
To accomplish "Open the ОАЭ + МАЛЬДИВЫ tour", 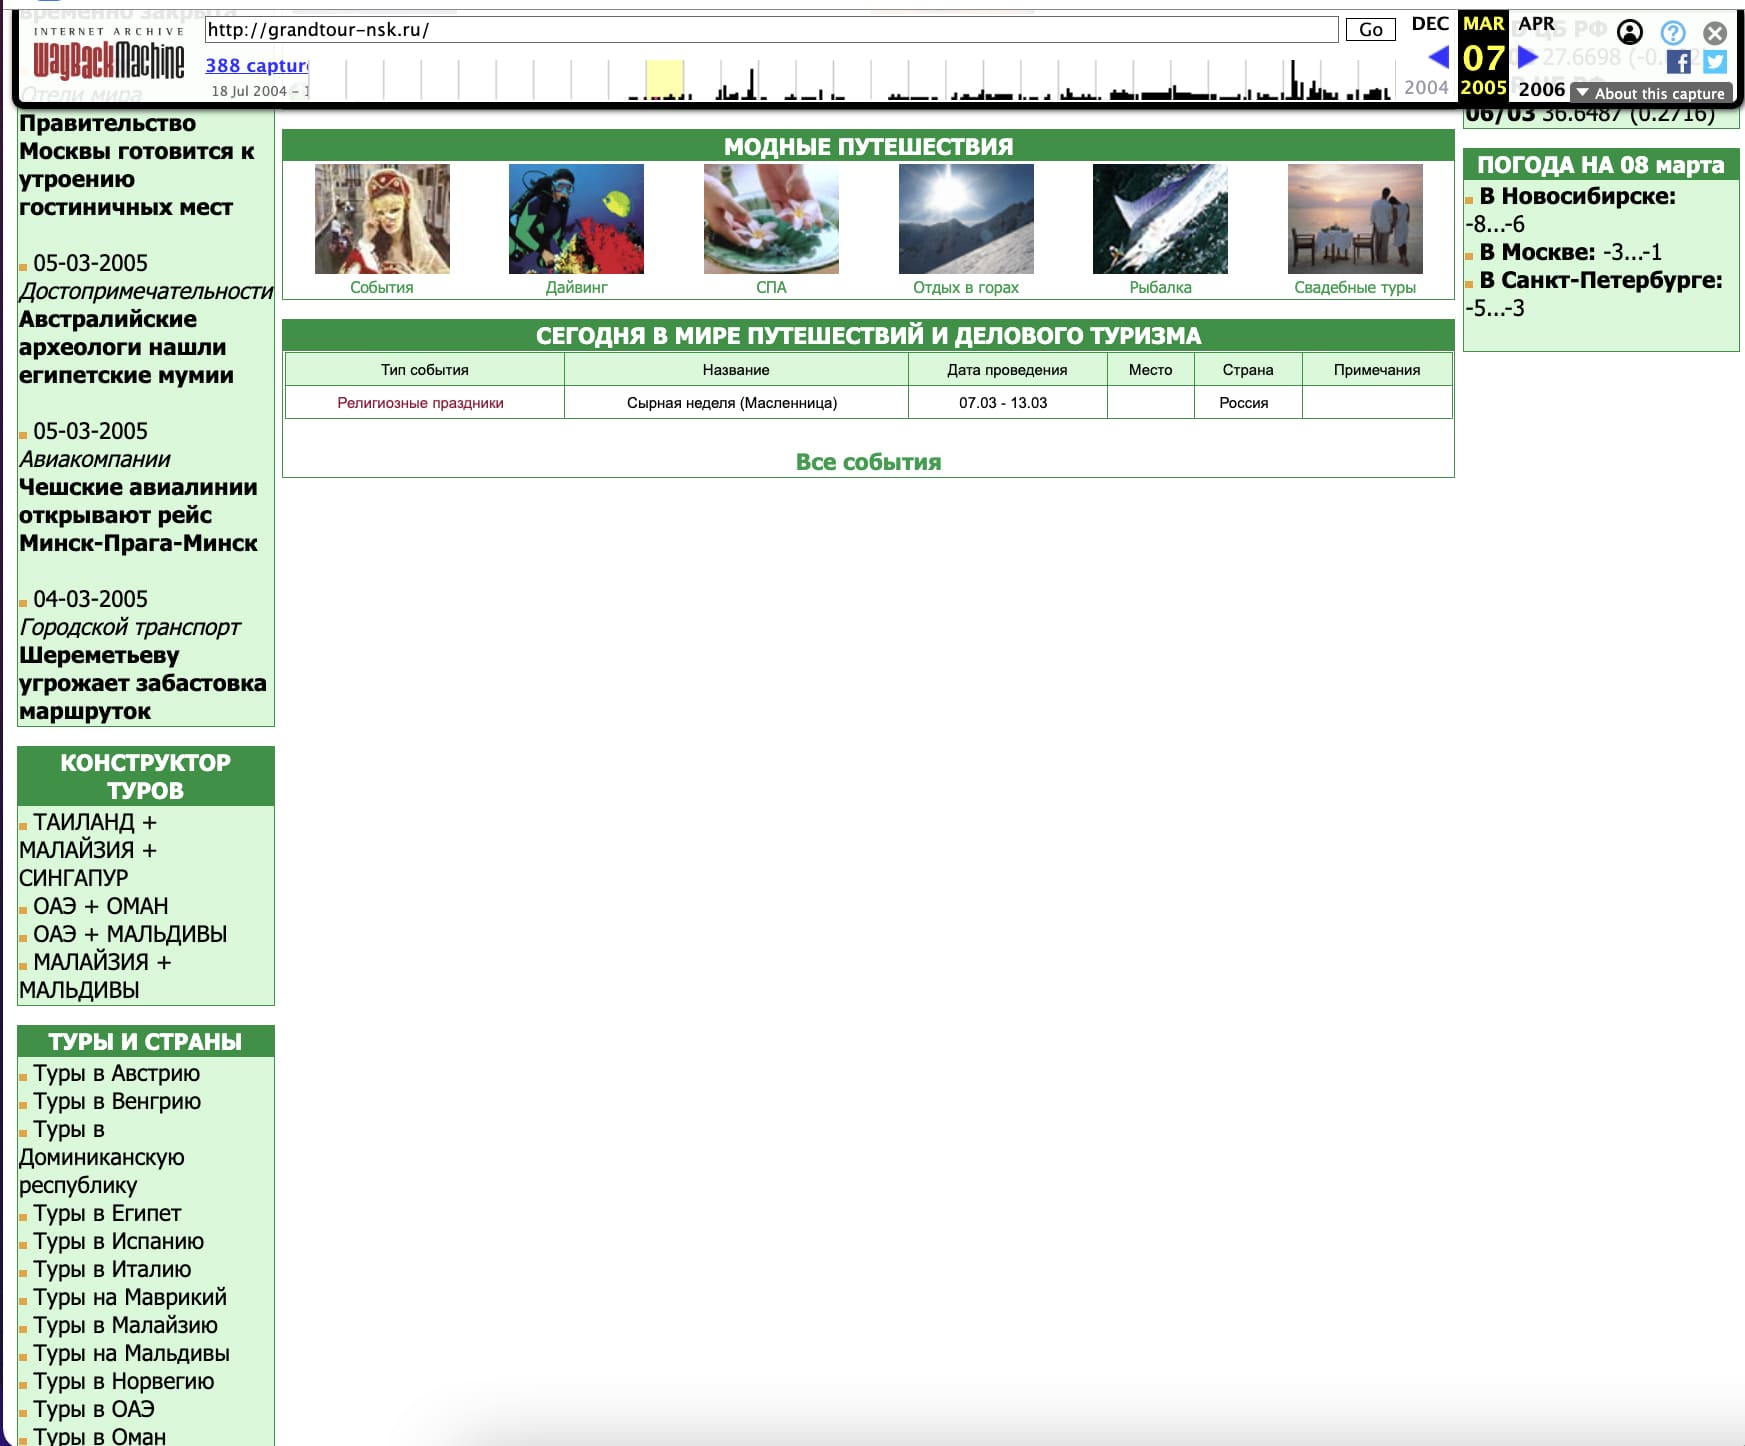I will pos(130,934).
